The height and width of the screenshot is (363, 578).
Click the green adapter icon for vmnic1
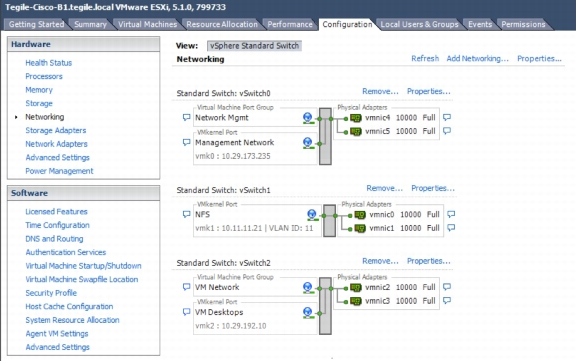pos(360,228)
